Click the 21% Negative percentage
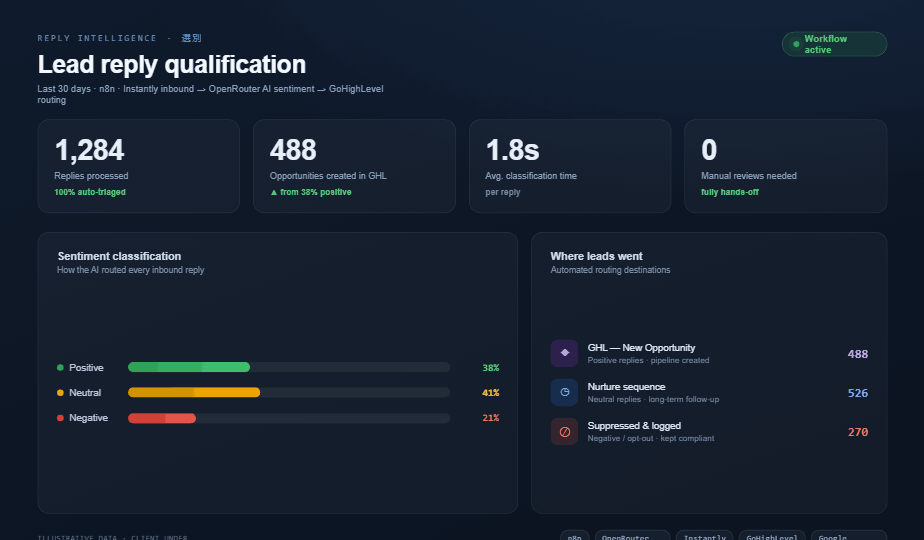 pyautogui.click(x=490, y=418)
